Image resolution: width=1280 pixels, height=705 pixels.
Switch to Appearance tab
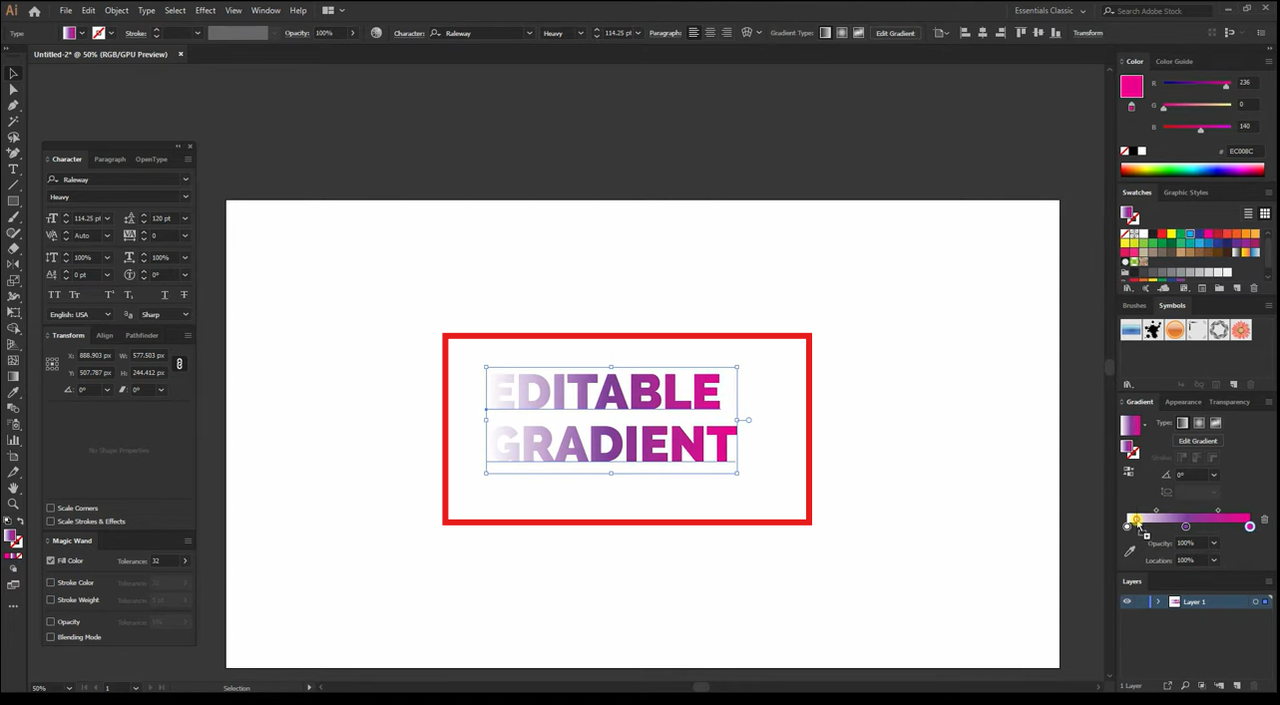[x=1183, y=402]
